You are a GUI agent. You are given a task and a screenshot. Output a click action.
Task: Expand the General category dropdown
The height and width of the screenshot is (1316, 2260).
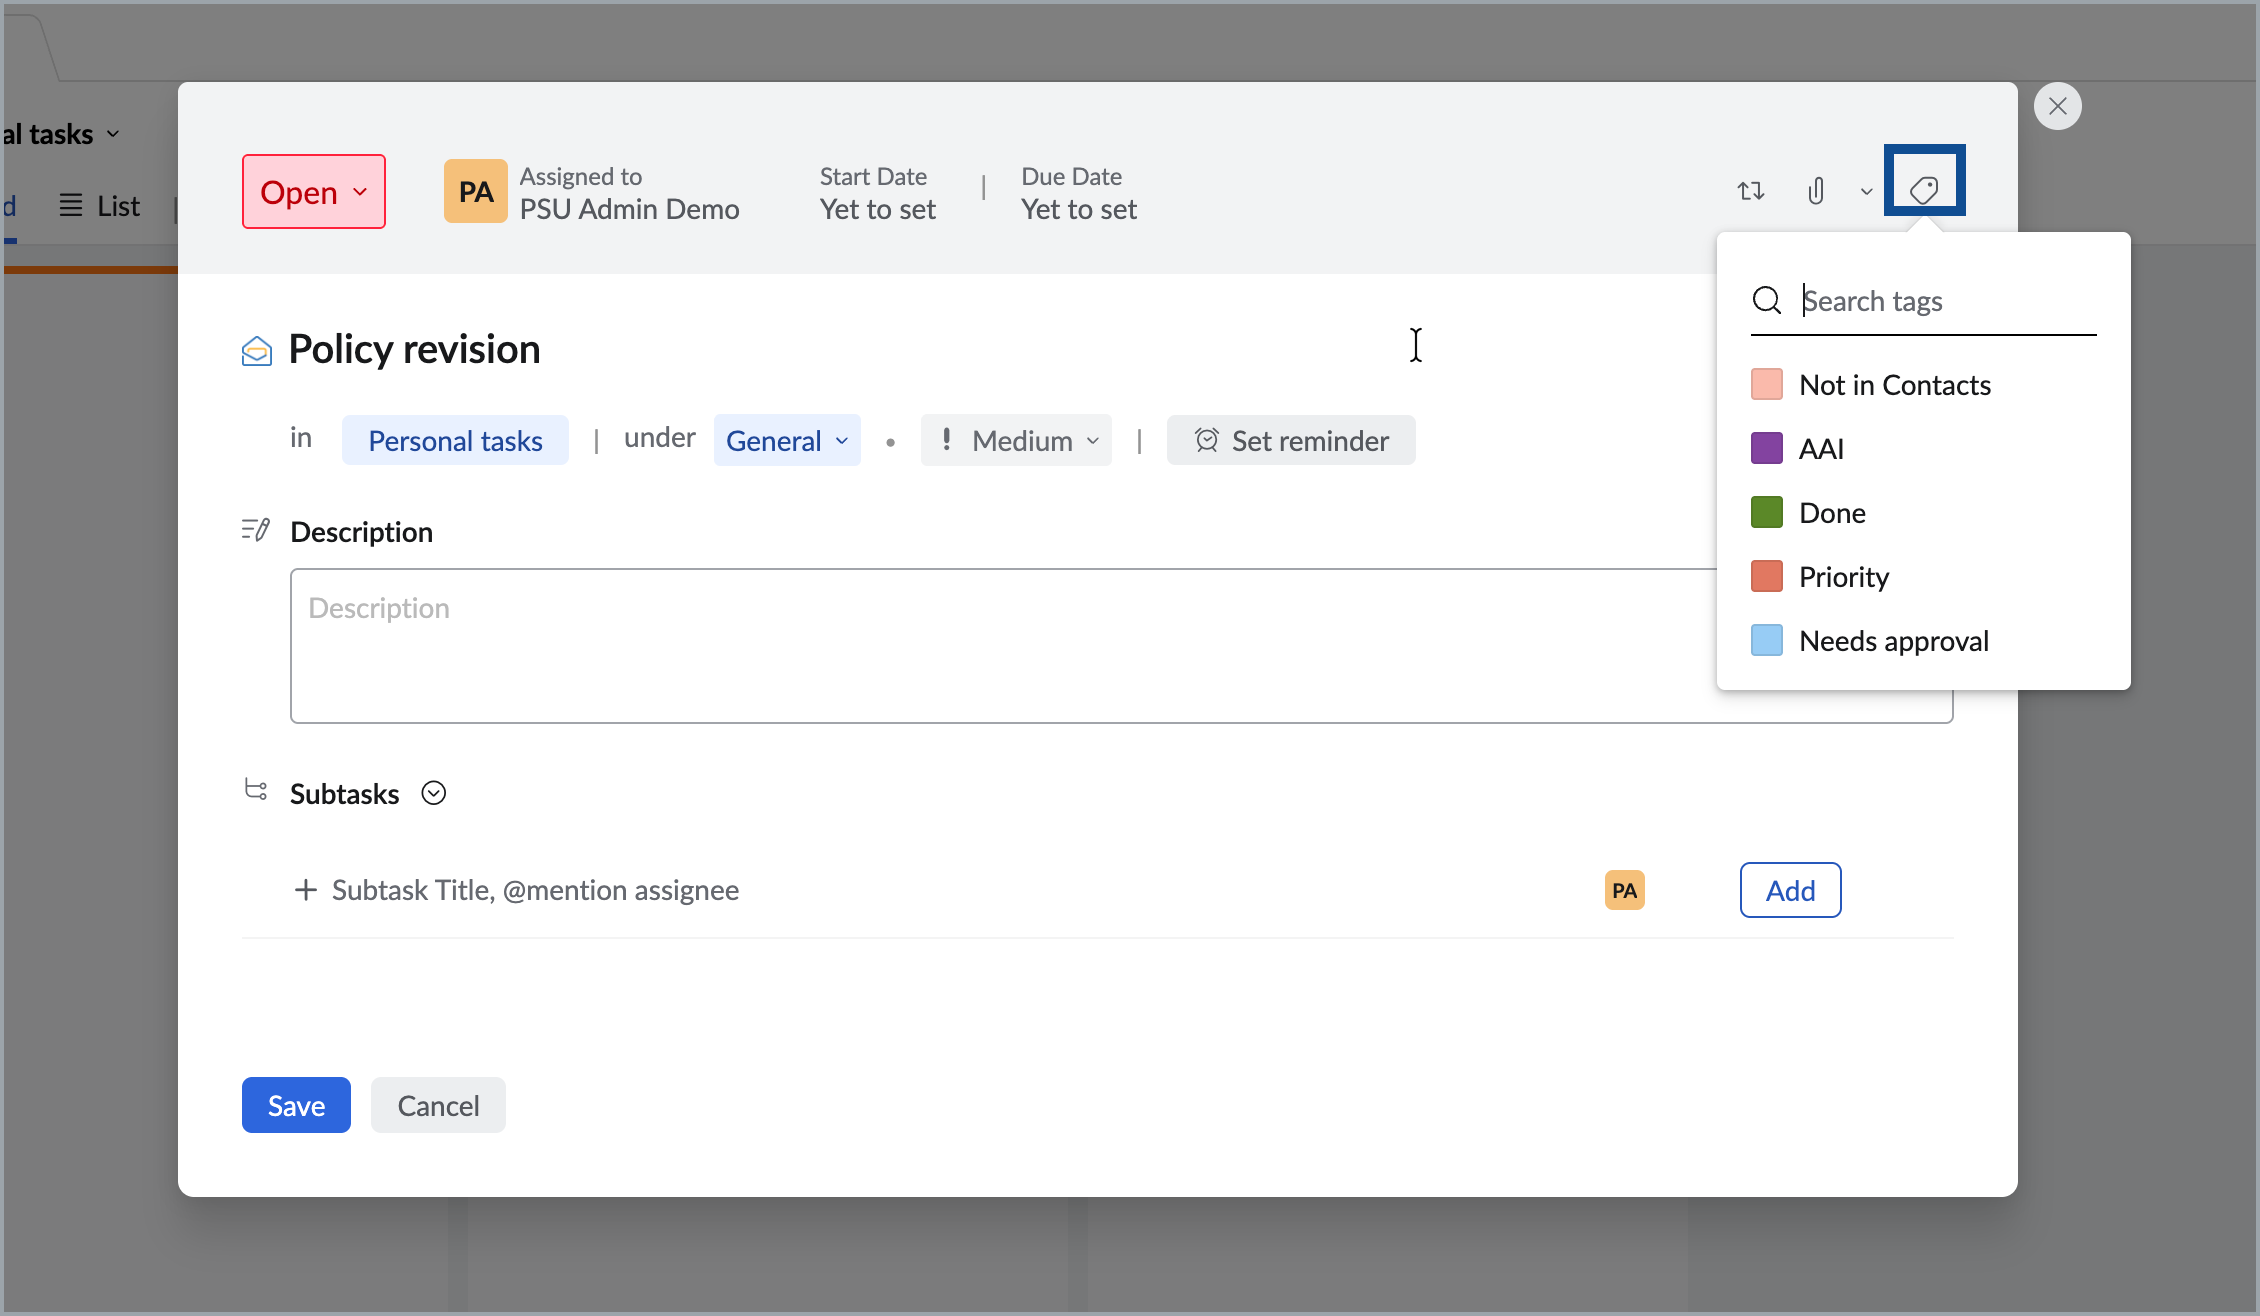[787, 440]
